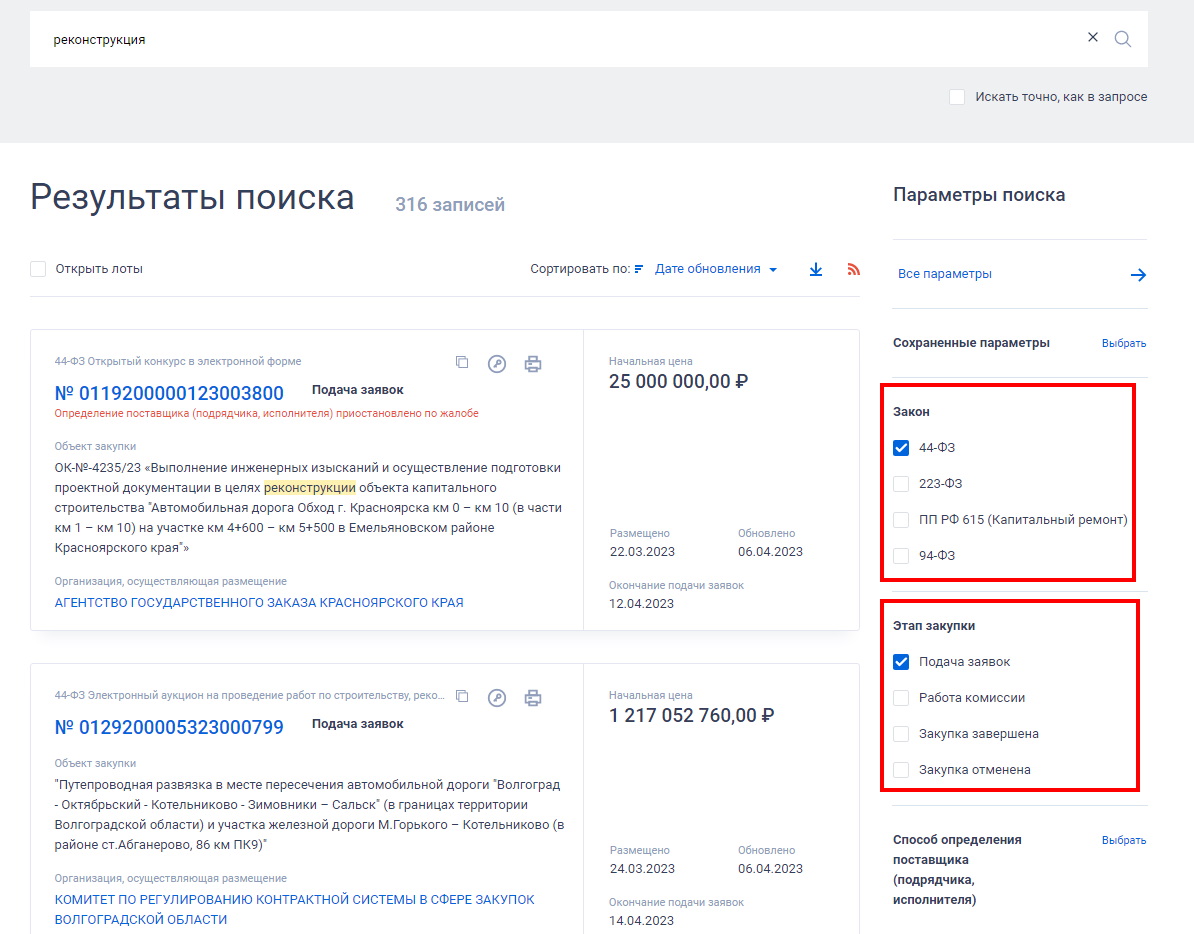The image size is (1194, 934).
Task: Check 'Закупка отменена' stage filter
Action: (x=901, y=770)
